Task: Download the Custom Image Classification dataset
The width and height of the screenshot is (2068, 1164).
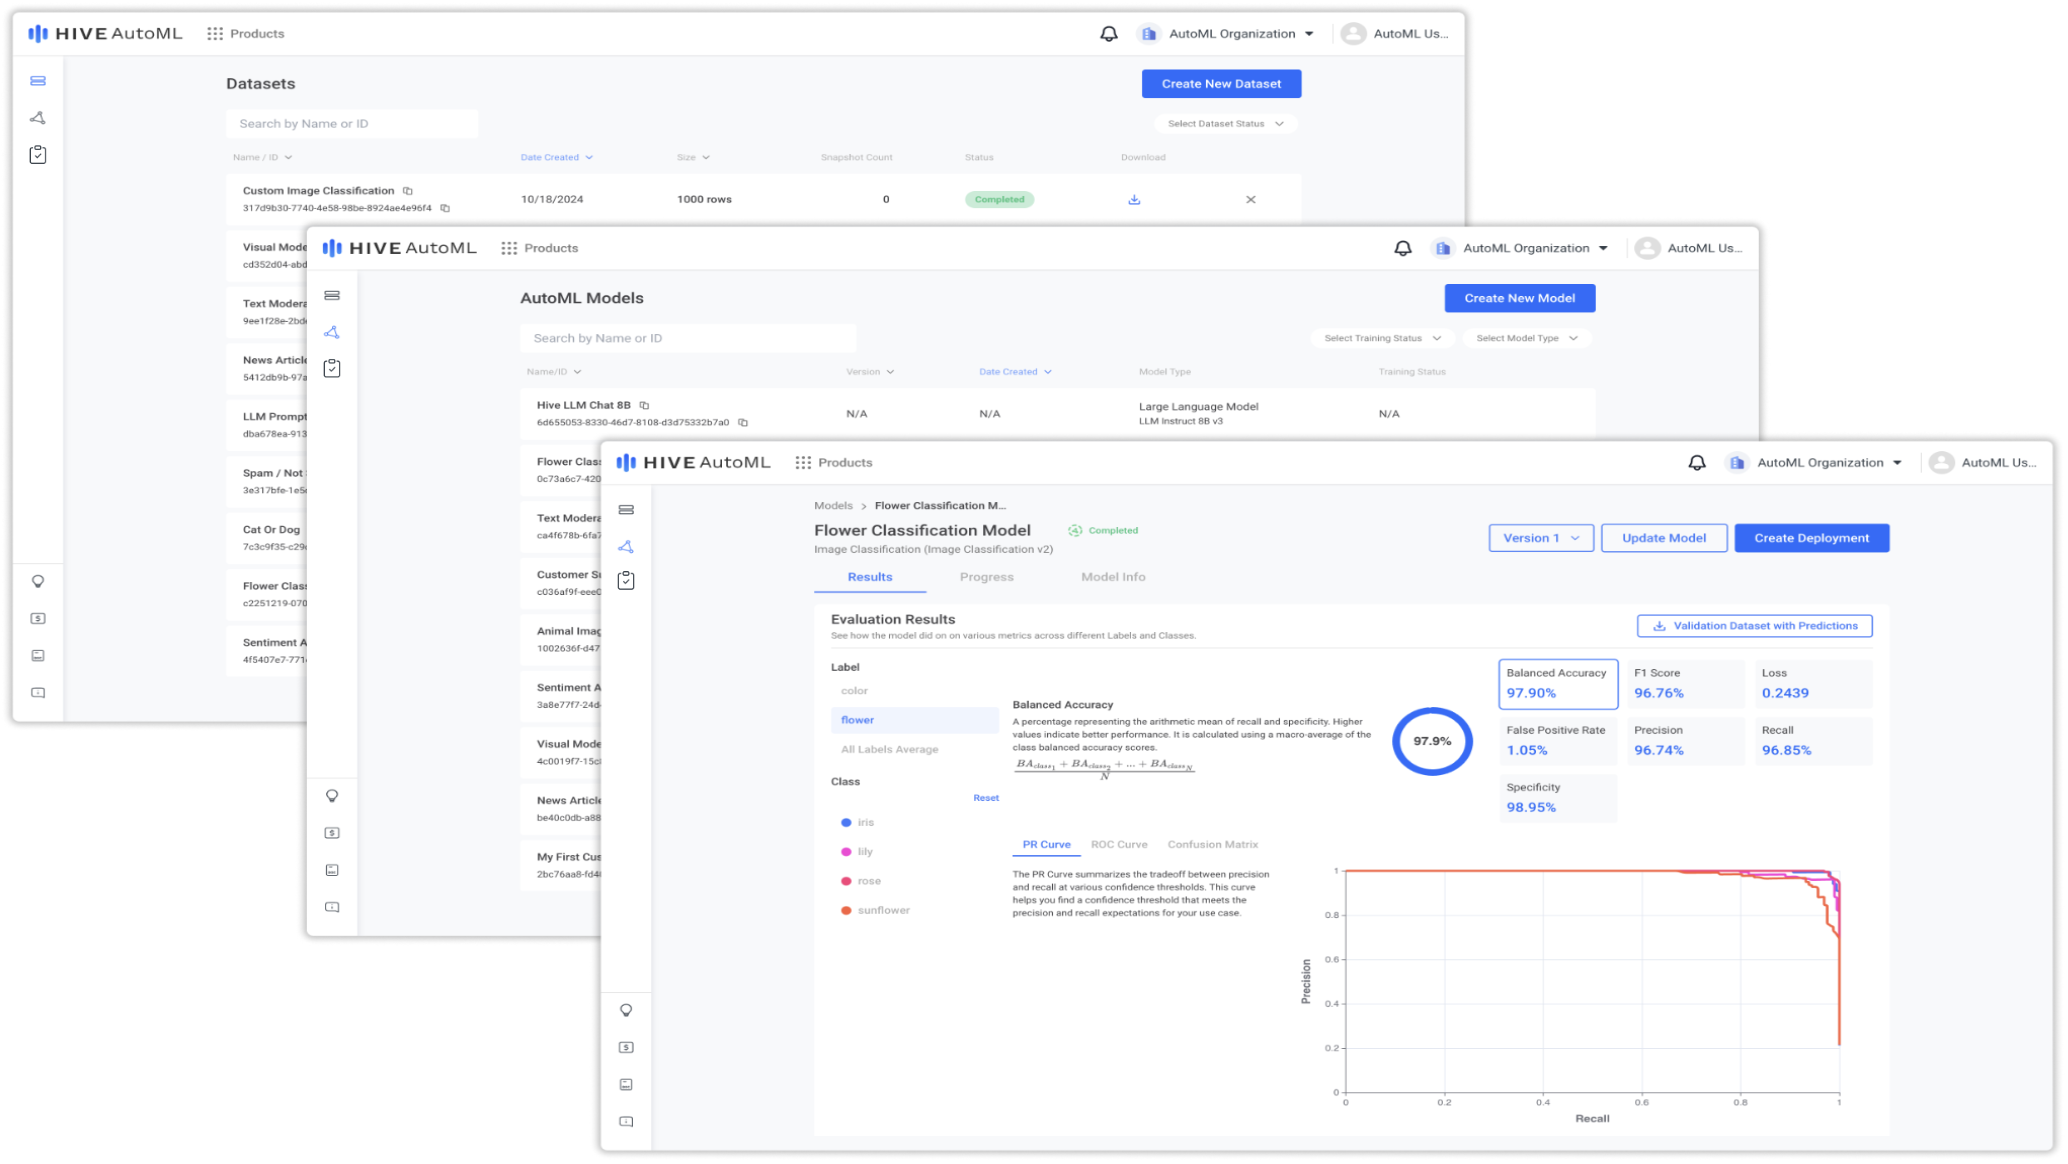Action: coord(1134,200)
